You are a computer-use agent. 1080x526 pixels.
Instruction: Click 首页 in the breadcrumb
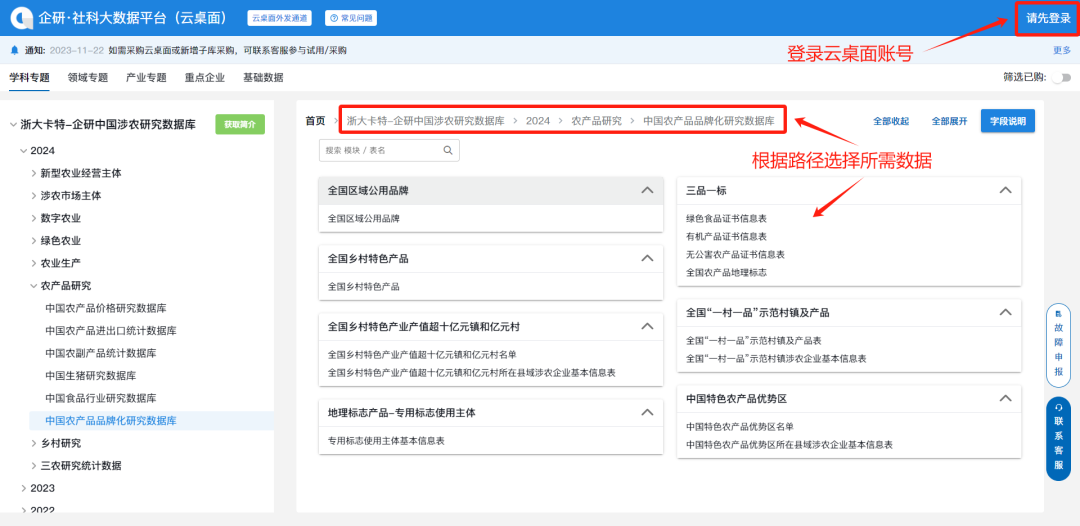point(315,120)
